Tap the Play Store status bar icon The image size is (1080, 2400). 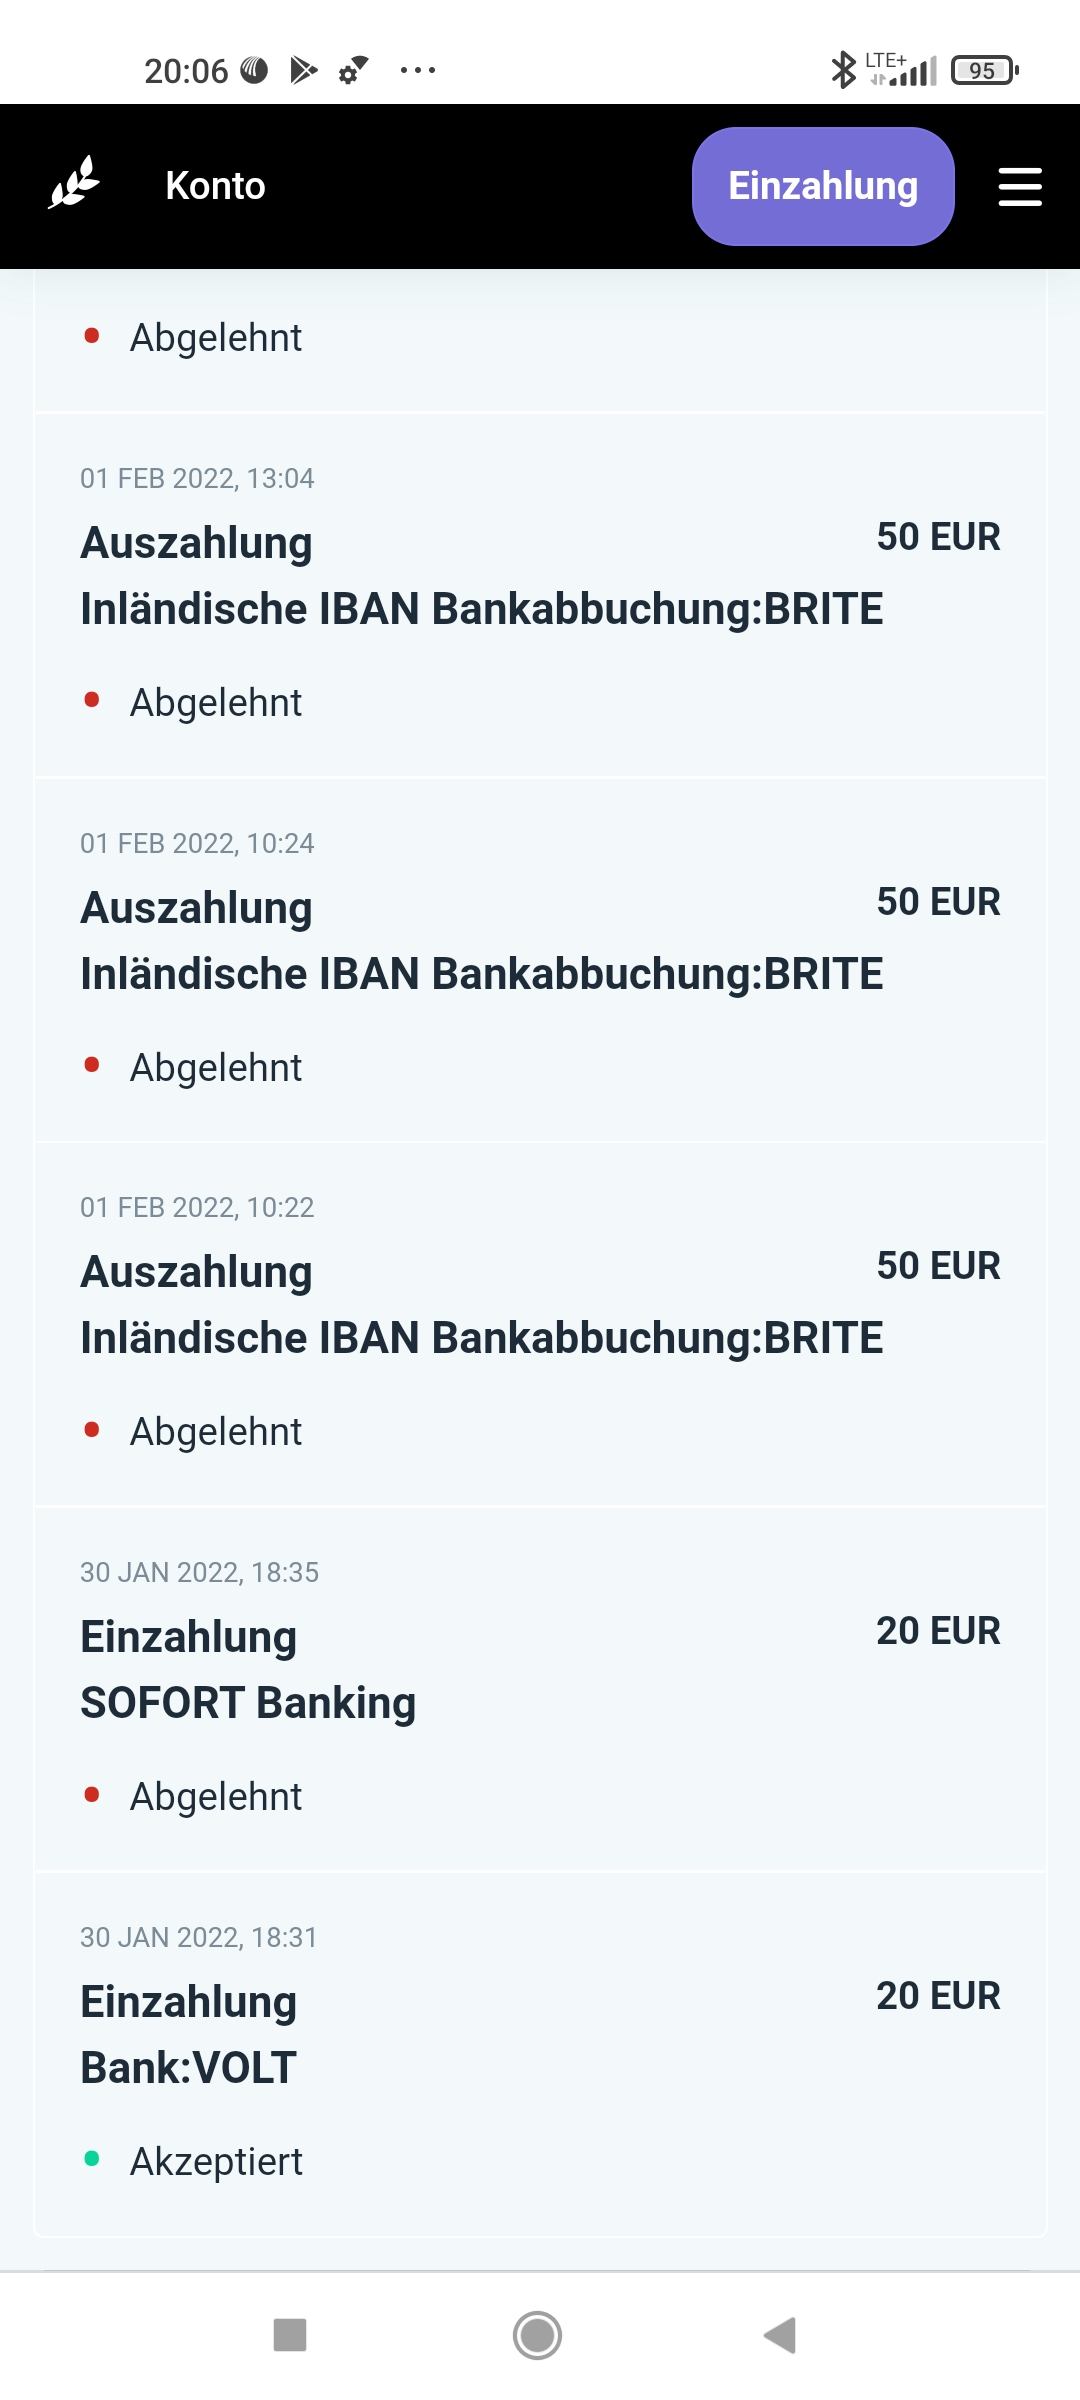(x=303, y=70)
